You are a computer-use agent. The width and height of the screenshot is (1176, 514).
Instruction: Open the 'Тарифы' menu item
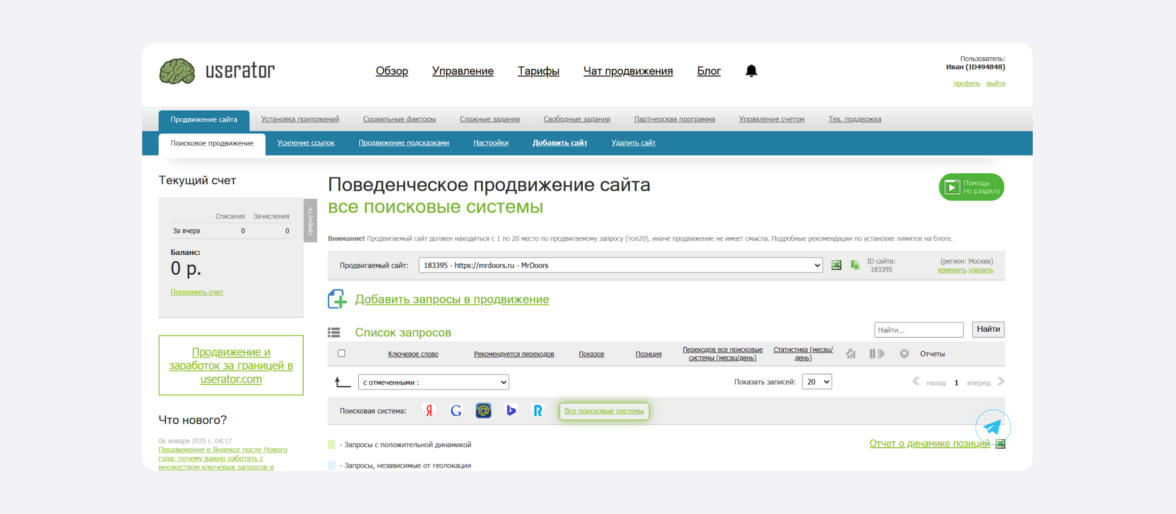[538, 71]
